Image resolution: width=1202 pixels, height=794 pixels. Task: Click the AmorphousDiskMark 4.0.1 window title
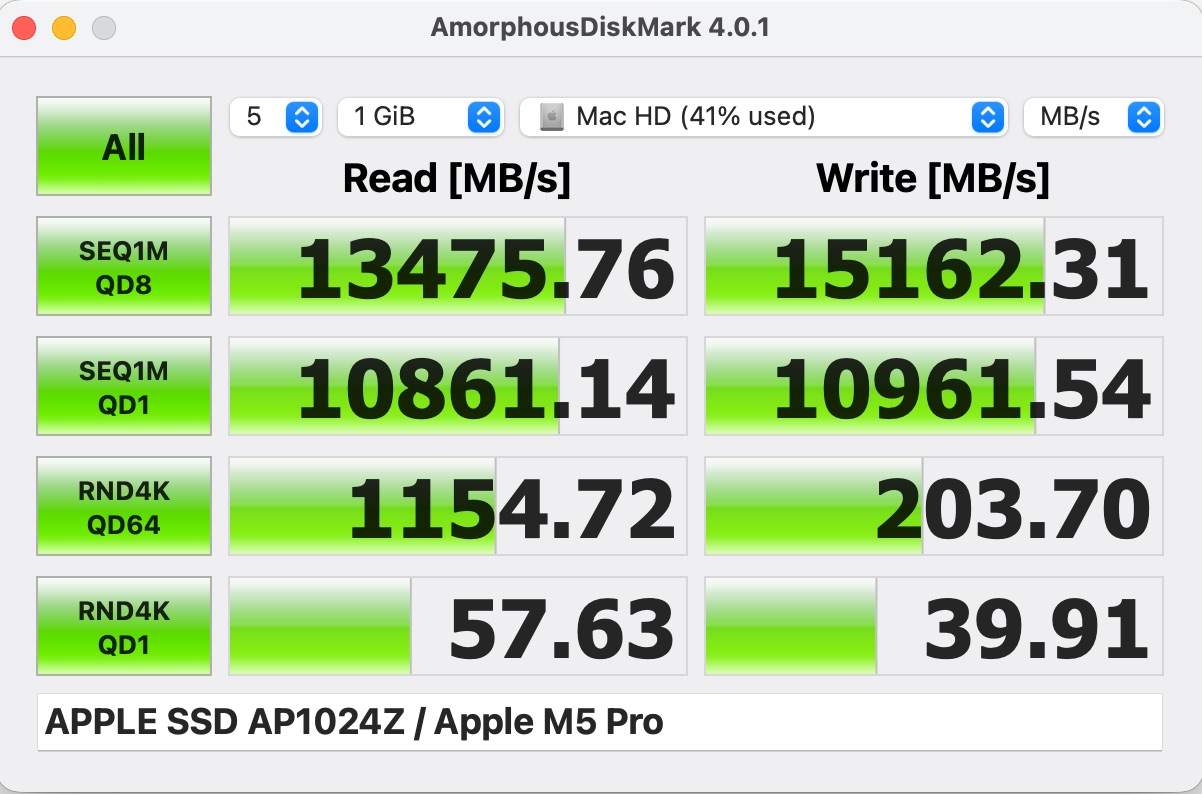[x=600, y=27]
